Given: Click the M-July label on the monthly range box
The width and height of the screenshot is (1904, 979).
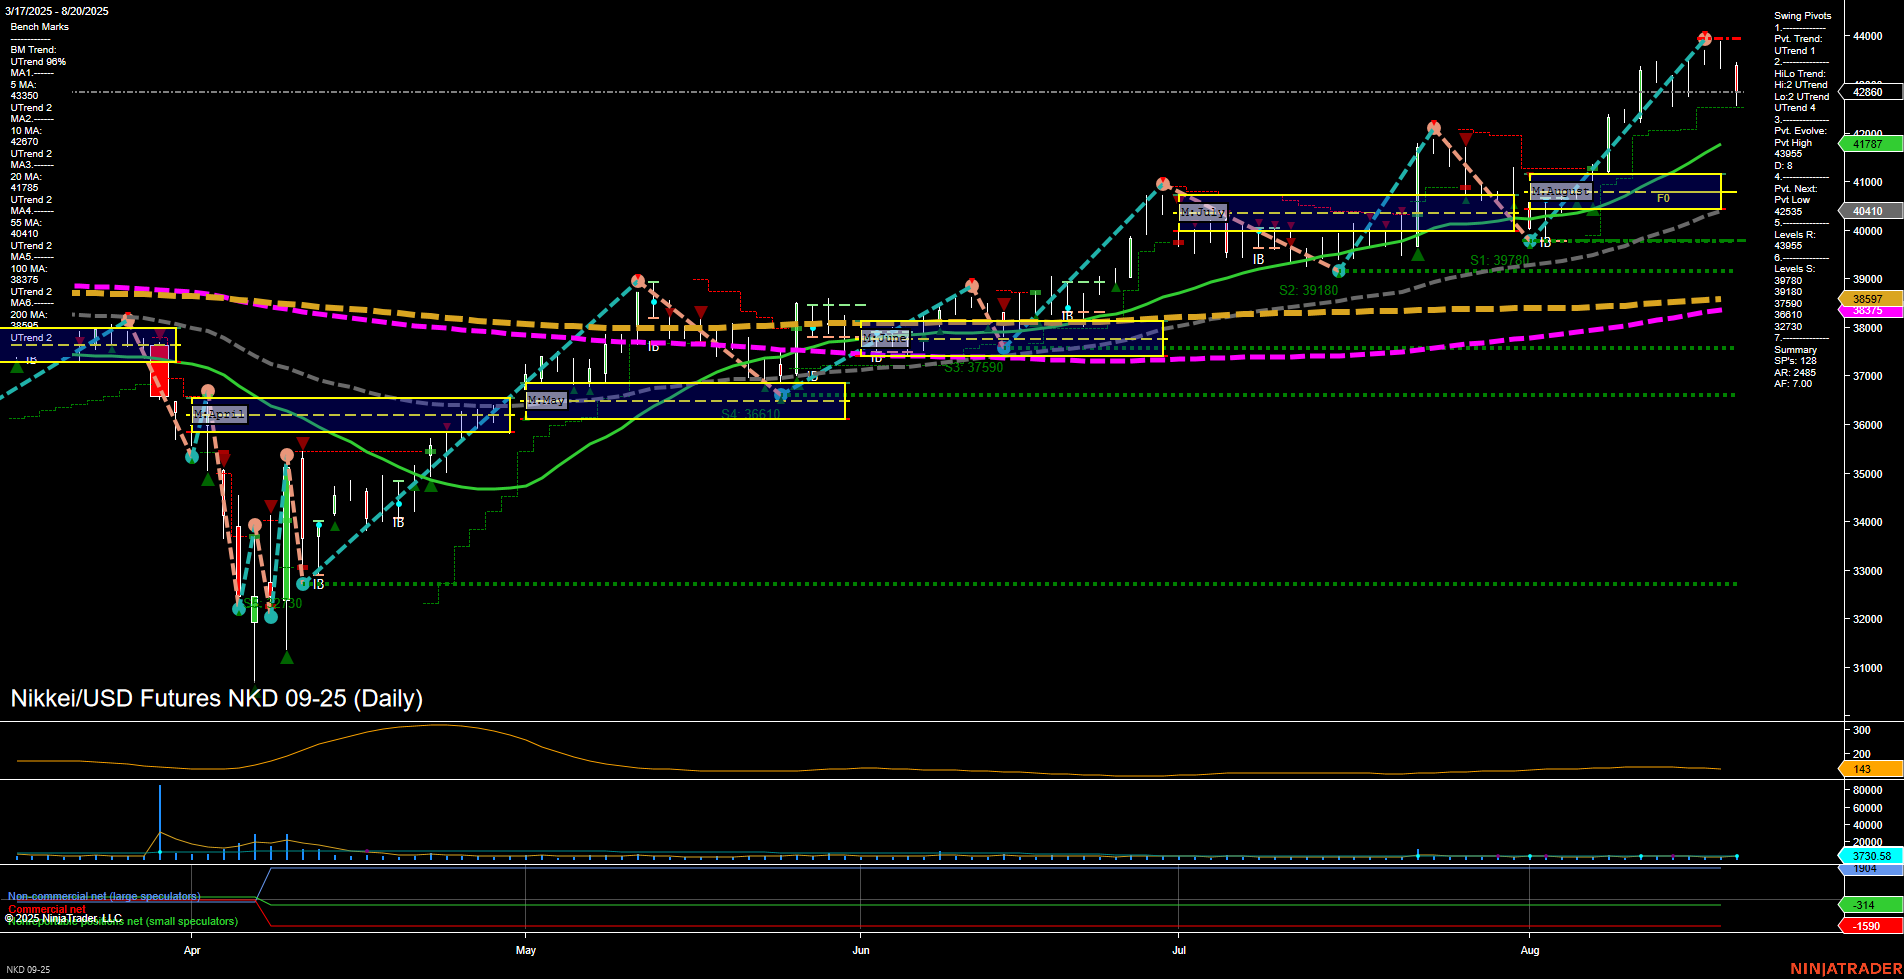Looking at the screenshot, I should click(1204, 212).
